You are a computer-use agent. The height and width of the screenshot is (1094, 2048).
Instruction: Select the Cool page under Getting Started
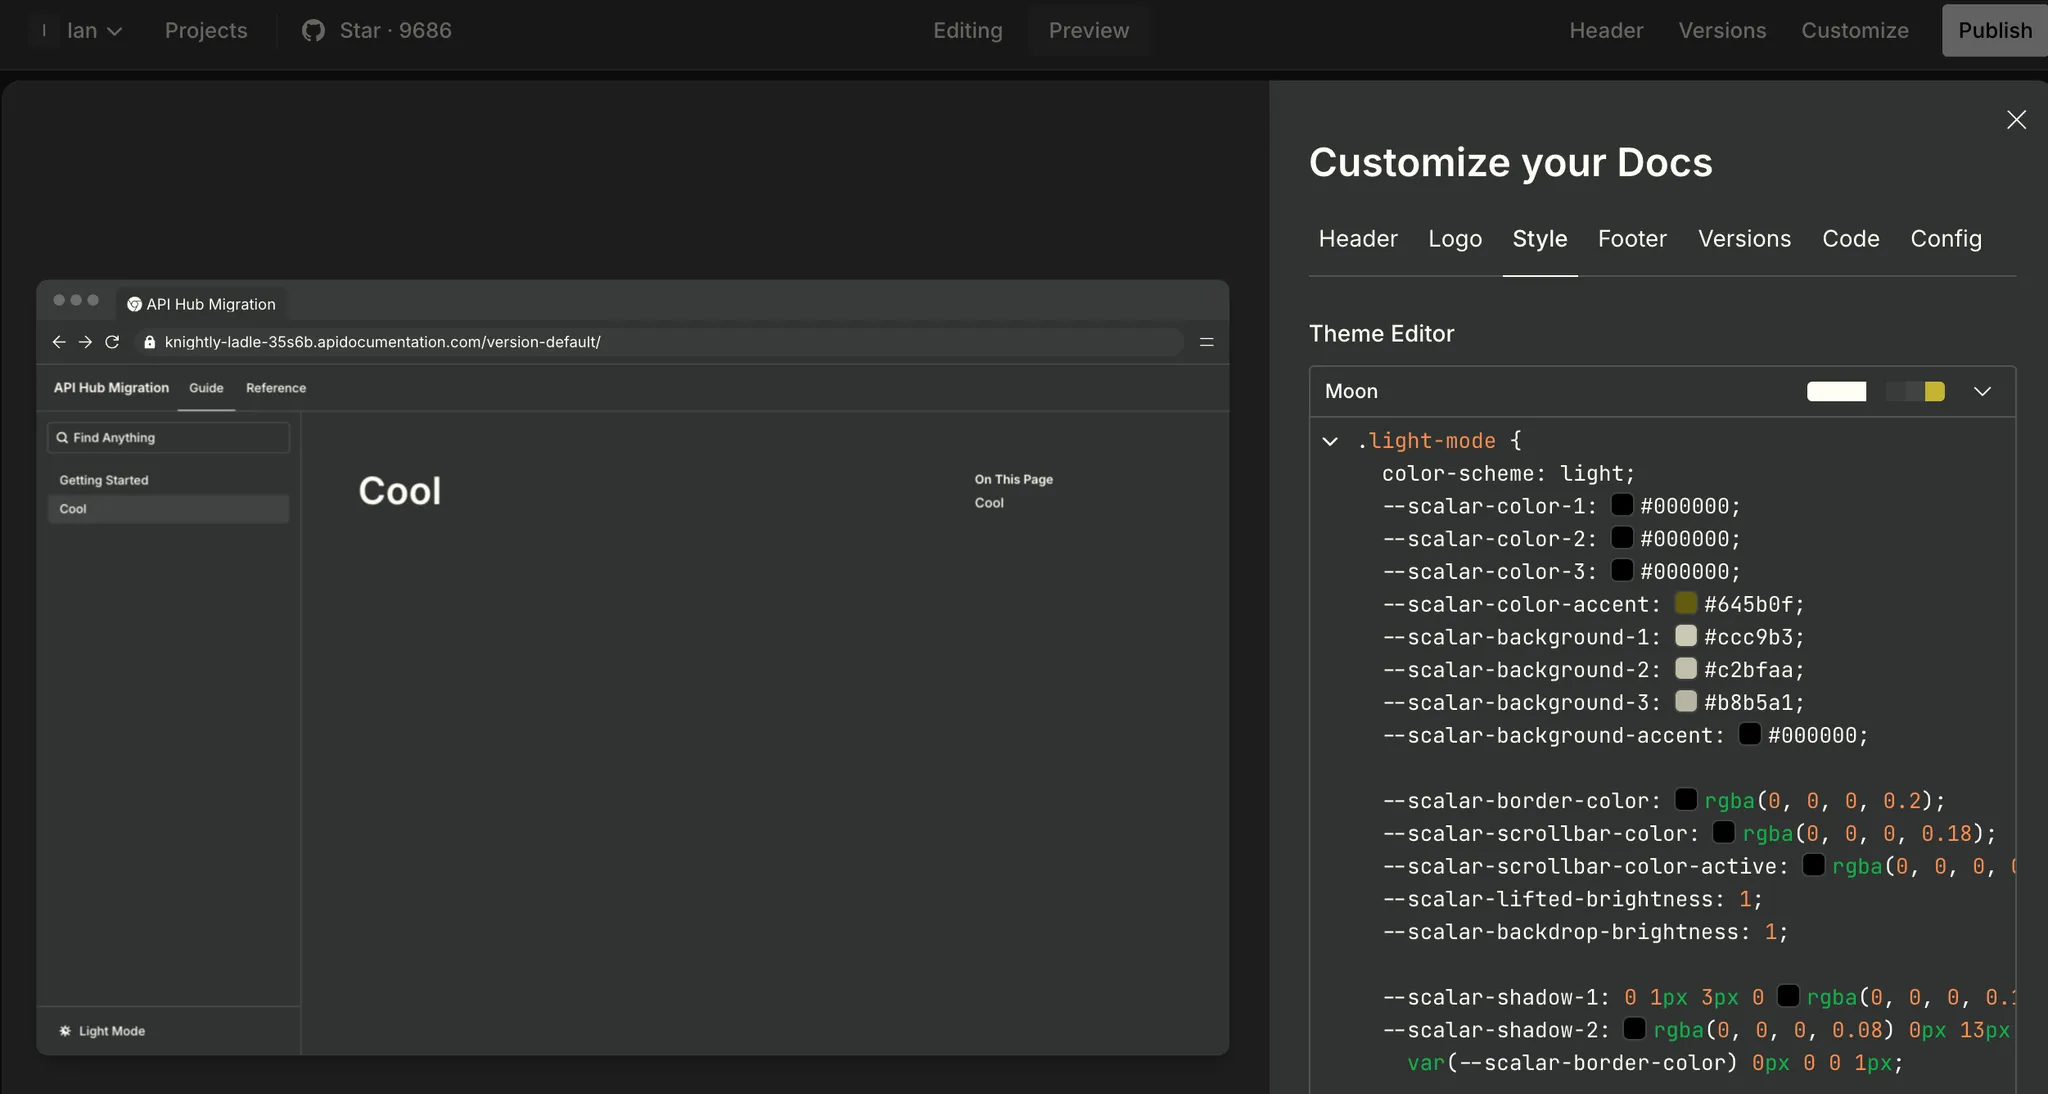72,509
